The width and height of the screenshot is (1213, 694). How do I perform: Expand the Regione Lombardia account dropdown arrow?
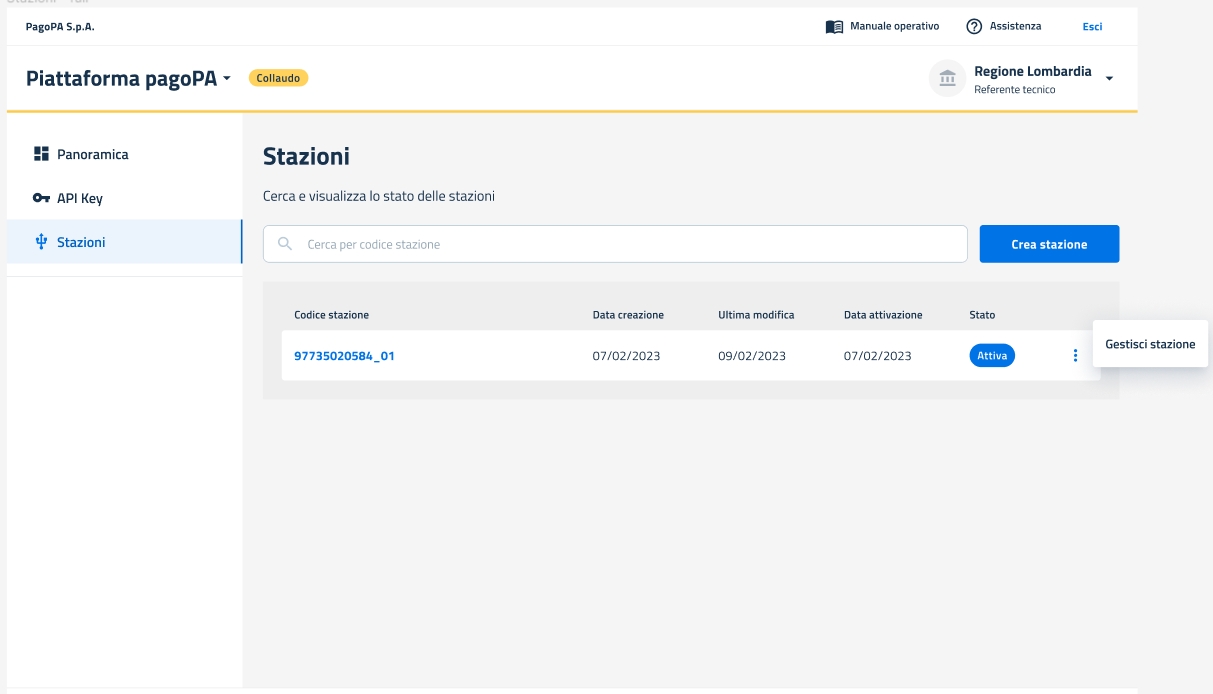[1109, 79]
